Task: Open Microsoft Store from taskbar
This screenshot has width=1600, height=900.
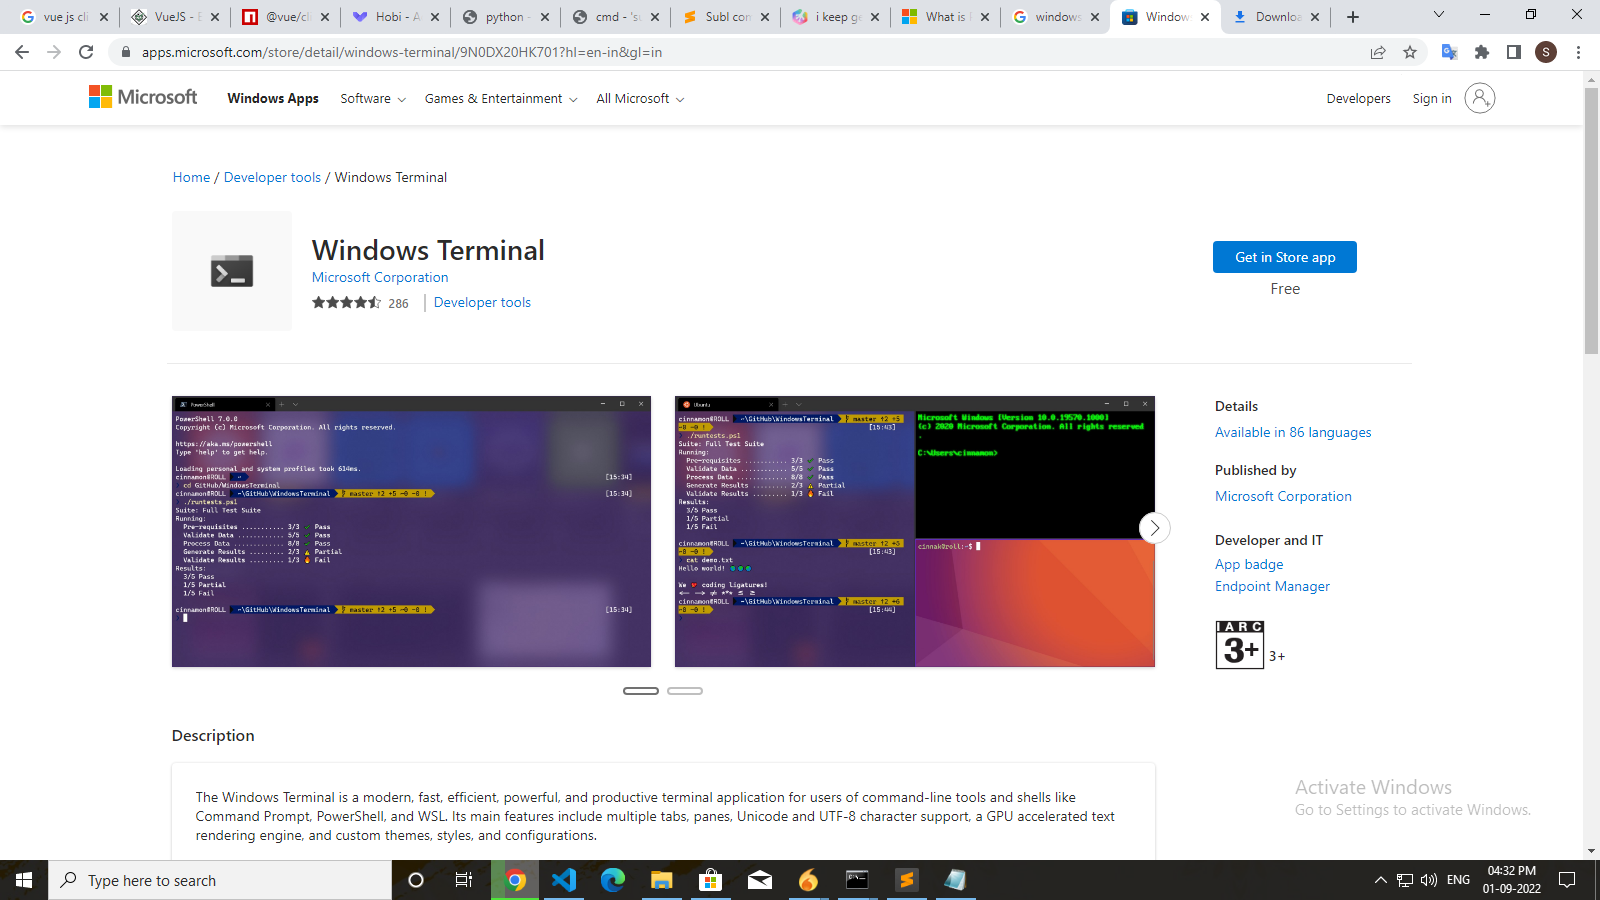Action: click(x=710, y=880)
